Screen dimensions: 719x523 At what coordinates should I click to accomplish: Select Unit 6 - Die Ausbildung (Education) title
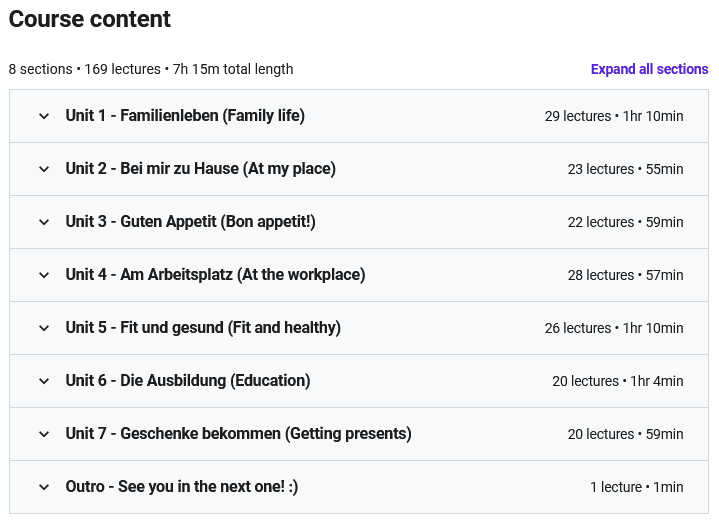click(x=188, y=380)
